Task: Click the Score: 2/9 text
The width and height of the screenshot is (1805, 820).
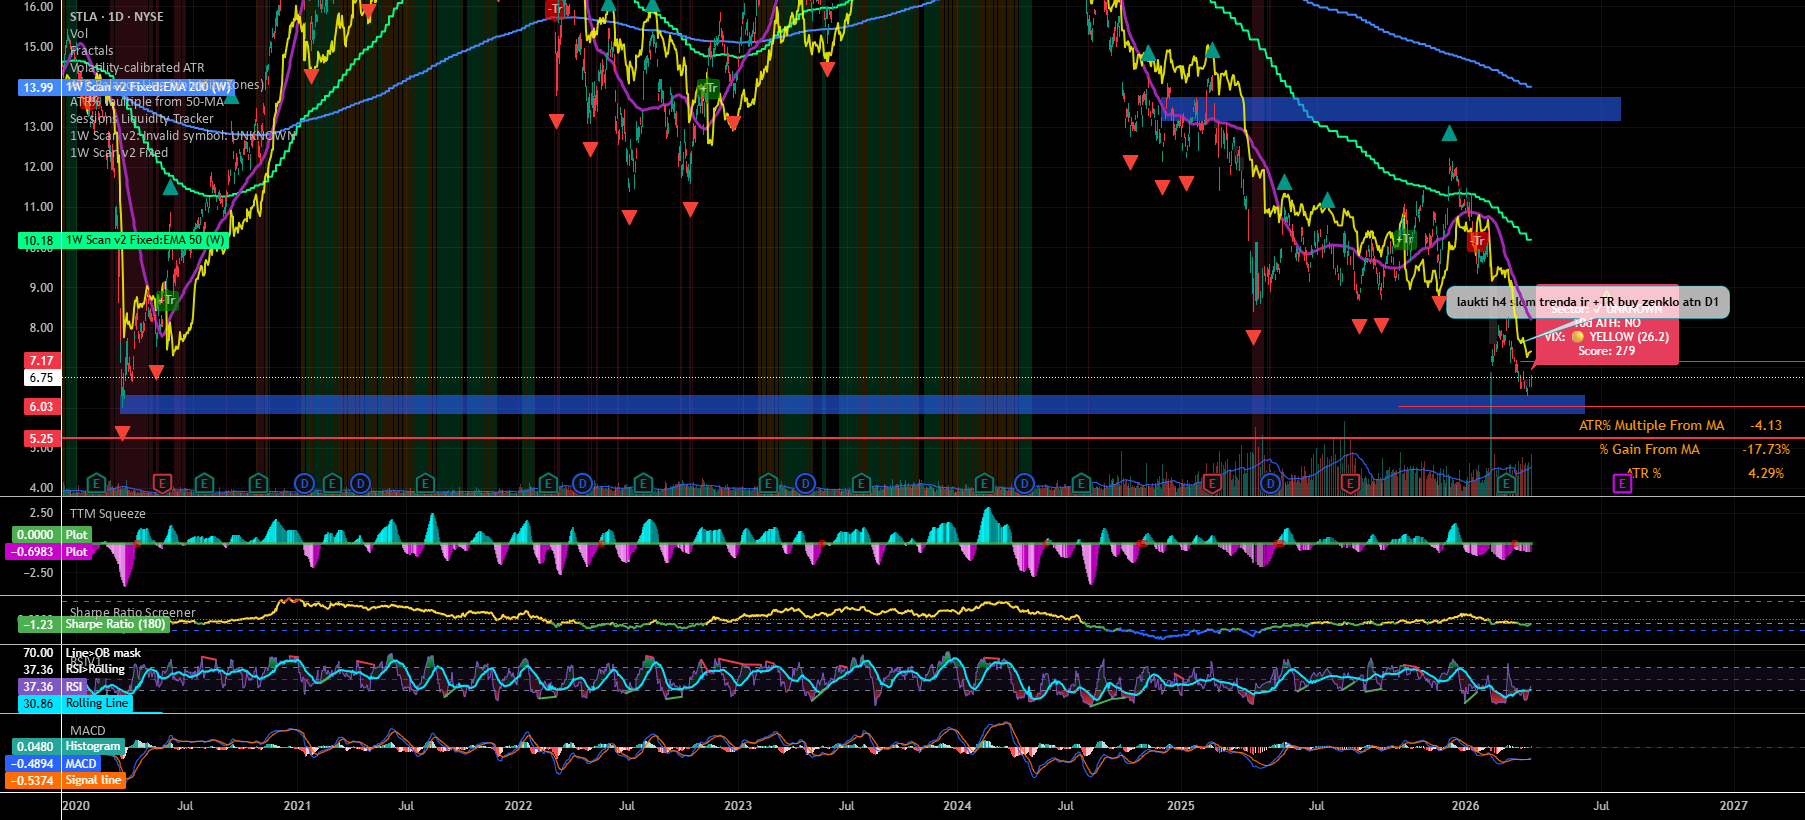Action: [x=1606, y=351]
